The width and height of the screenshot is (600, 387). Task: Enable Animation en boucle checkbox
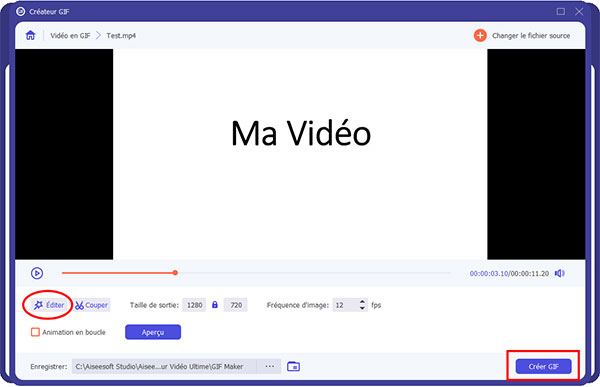point(35,332)
